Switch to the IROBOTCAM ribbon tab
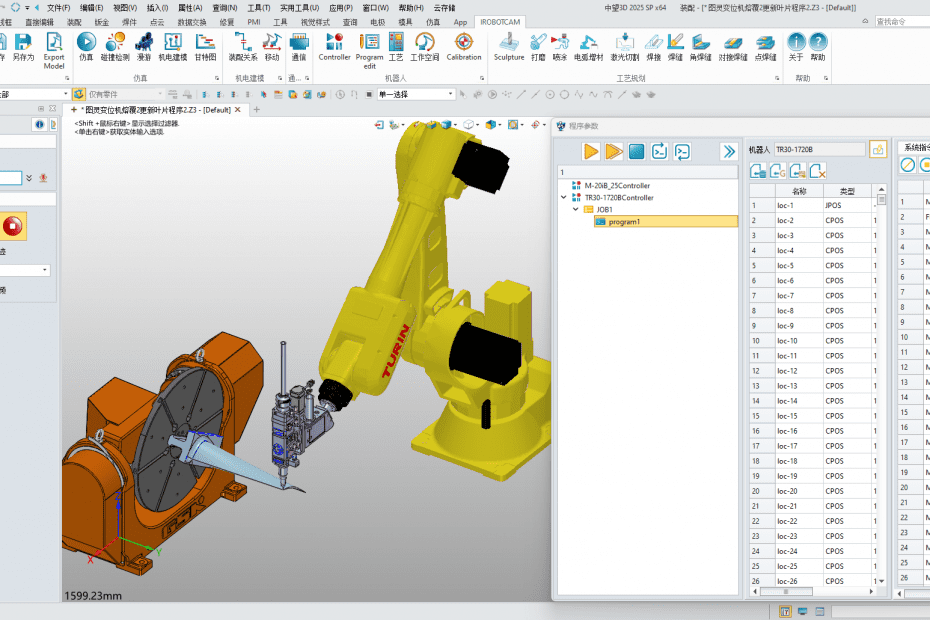The width and height of the screenshot is (930, 620). pos(500,21)
